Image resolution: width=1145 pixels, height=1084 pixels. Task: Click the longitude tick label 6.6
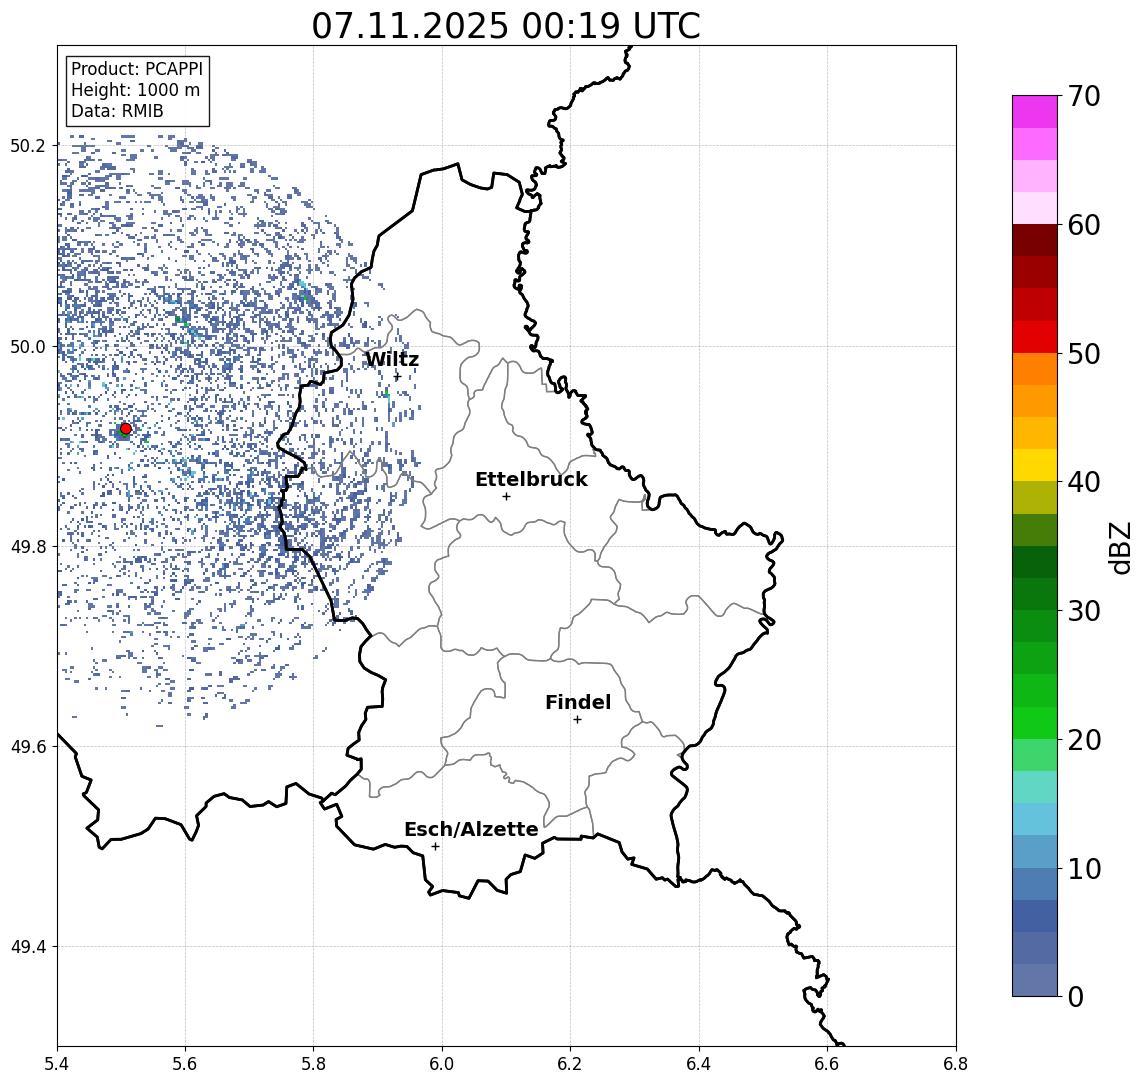click(x=827, y=1064)
